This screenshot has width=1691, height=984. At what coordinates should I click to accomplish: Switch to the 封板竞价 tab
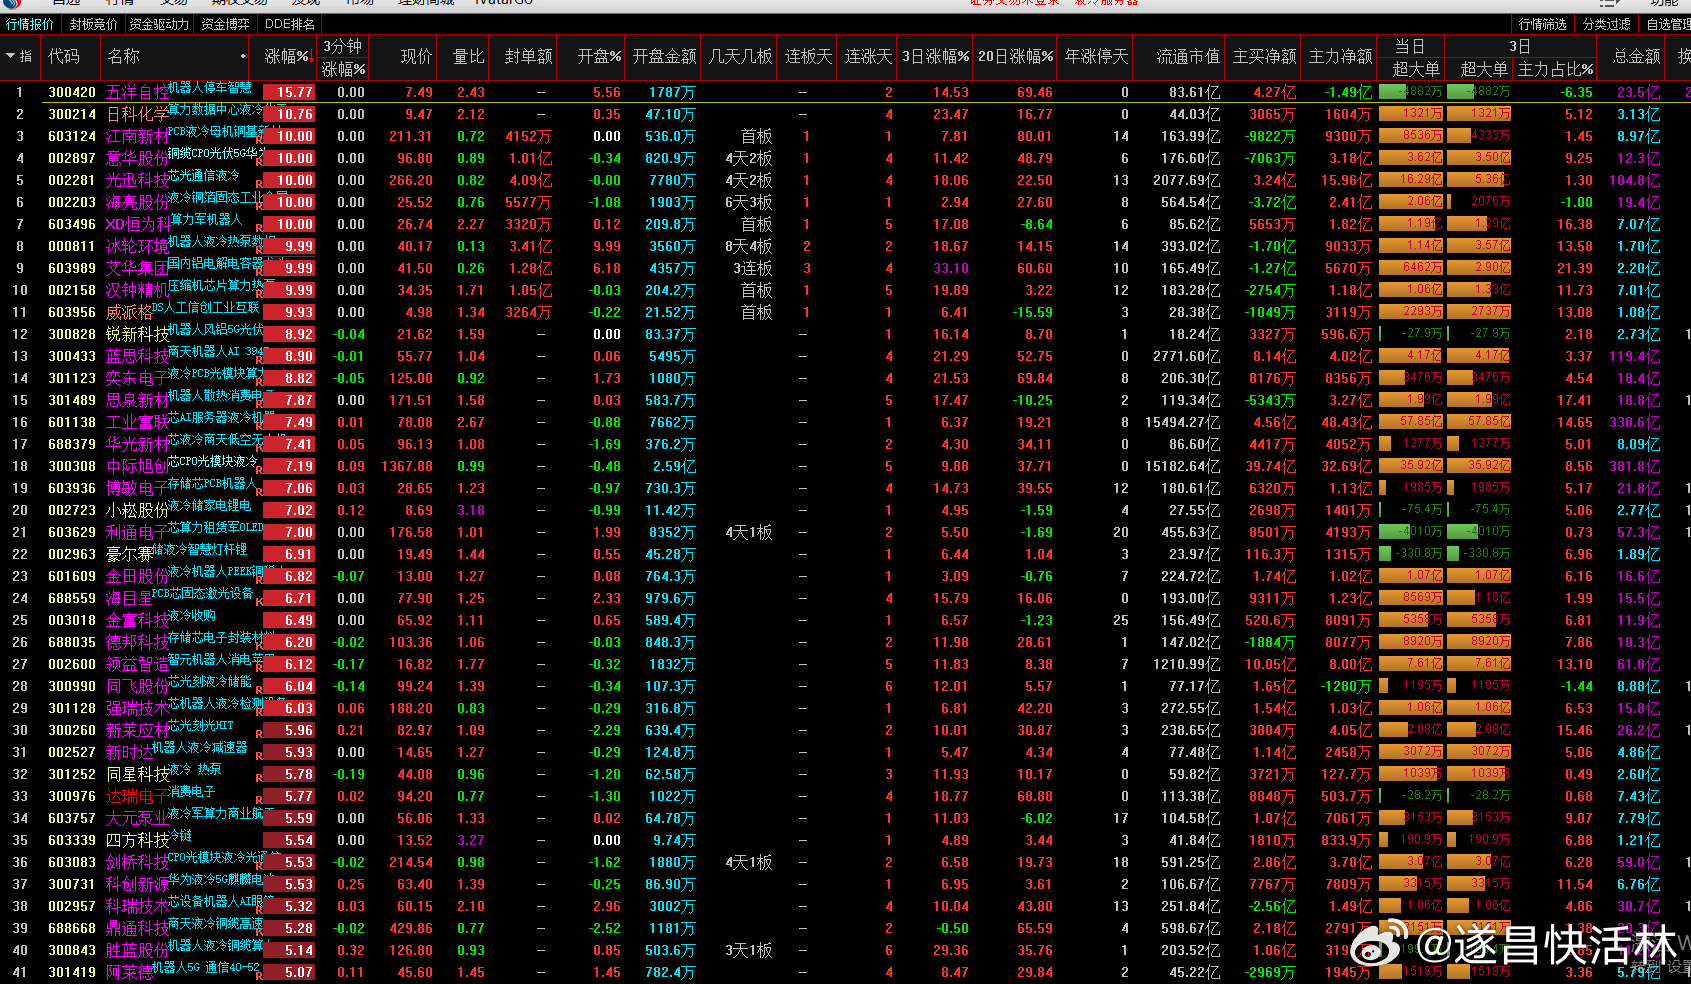tap(94, 24)
